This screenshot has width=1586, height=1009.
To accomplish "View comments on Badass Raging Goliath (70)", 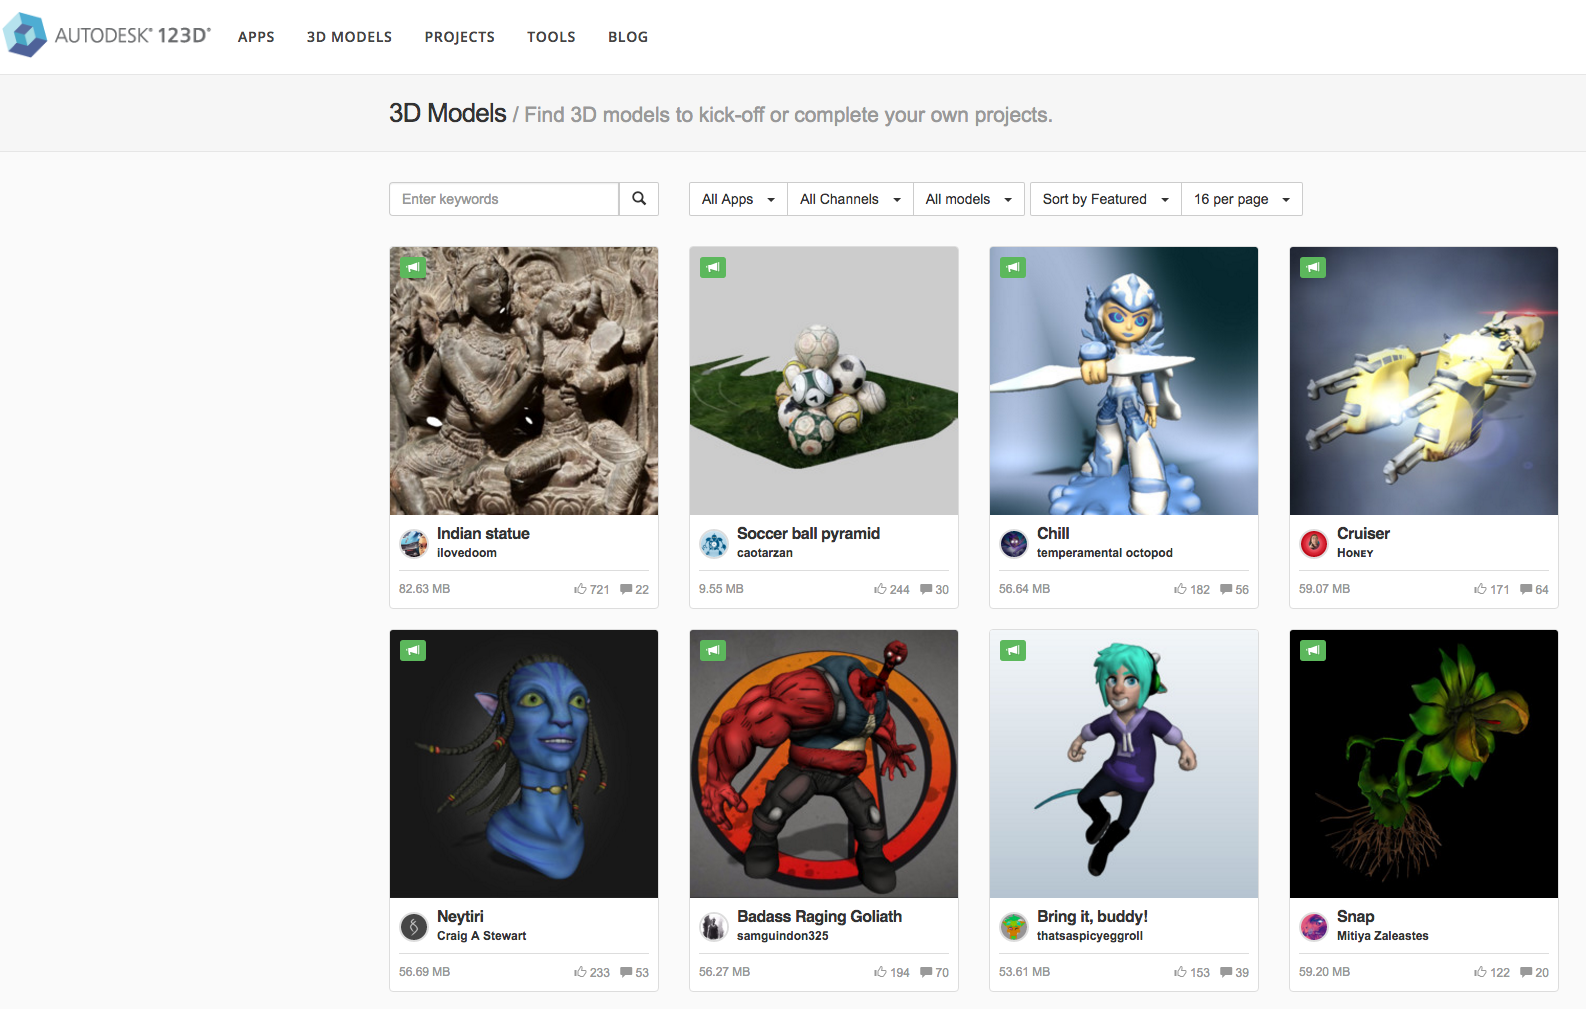I will coord(934,972).
